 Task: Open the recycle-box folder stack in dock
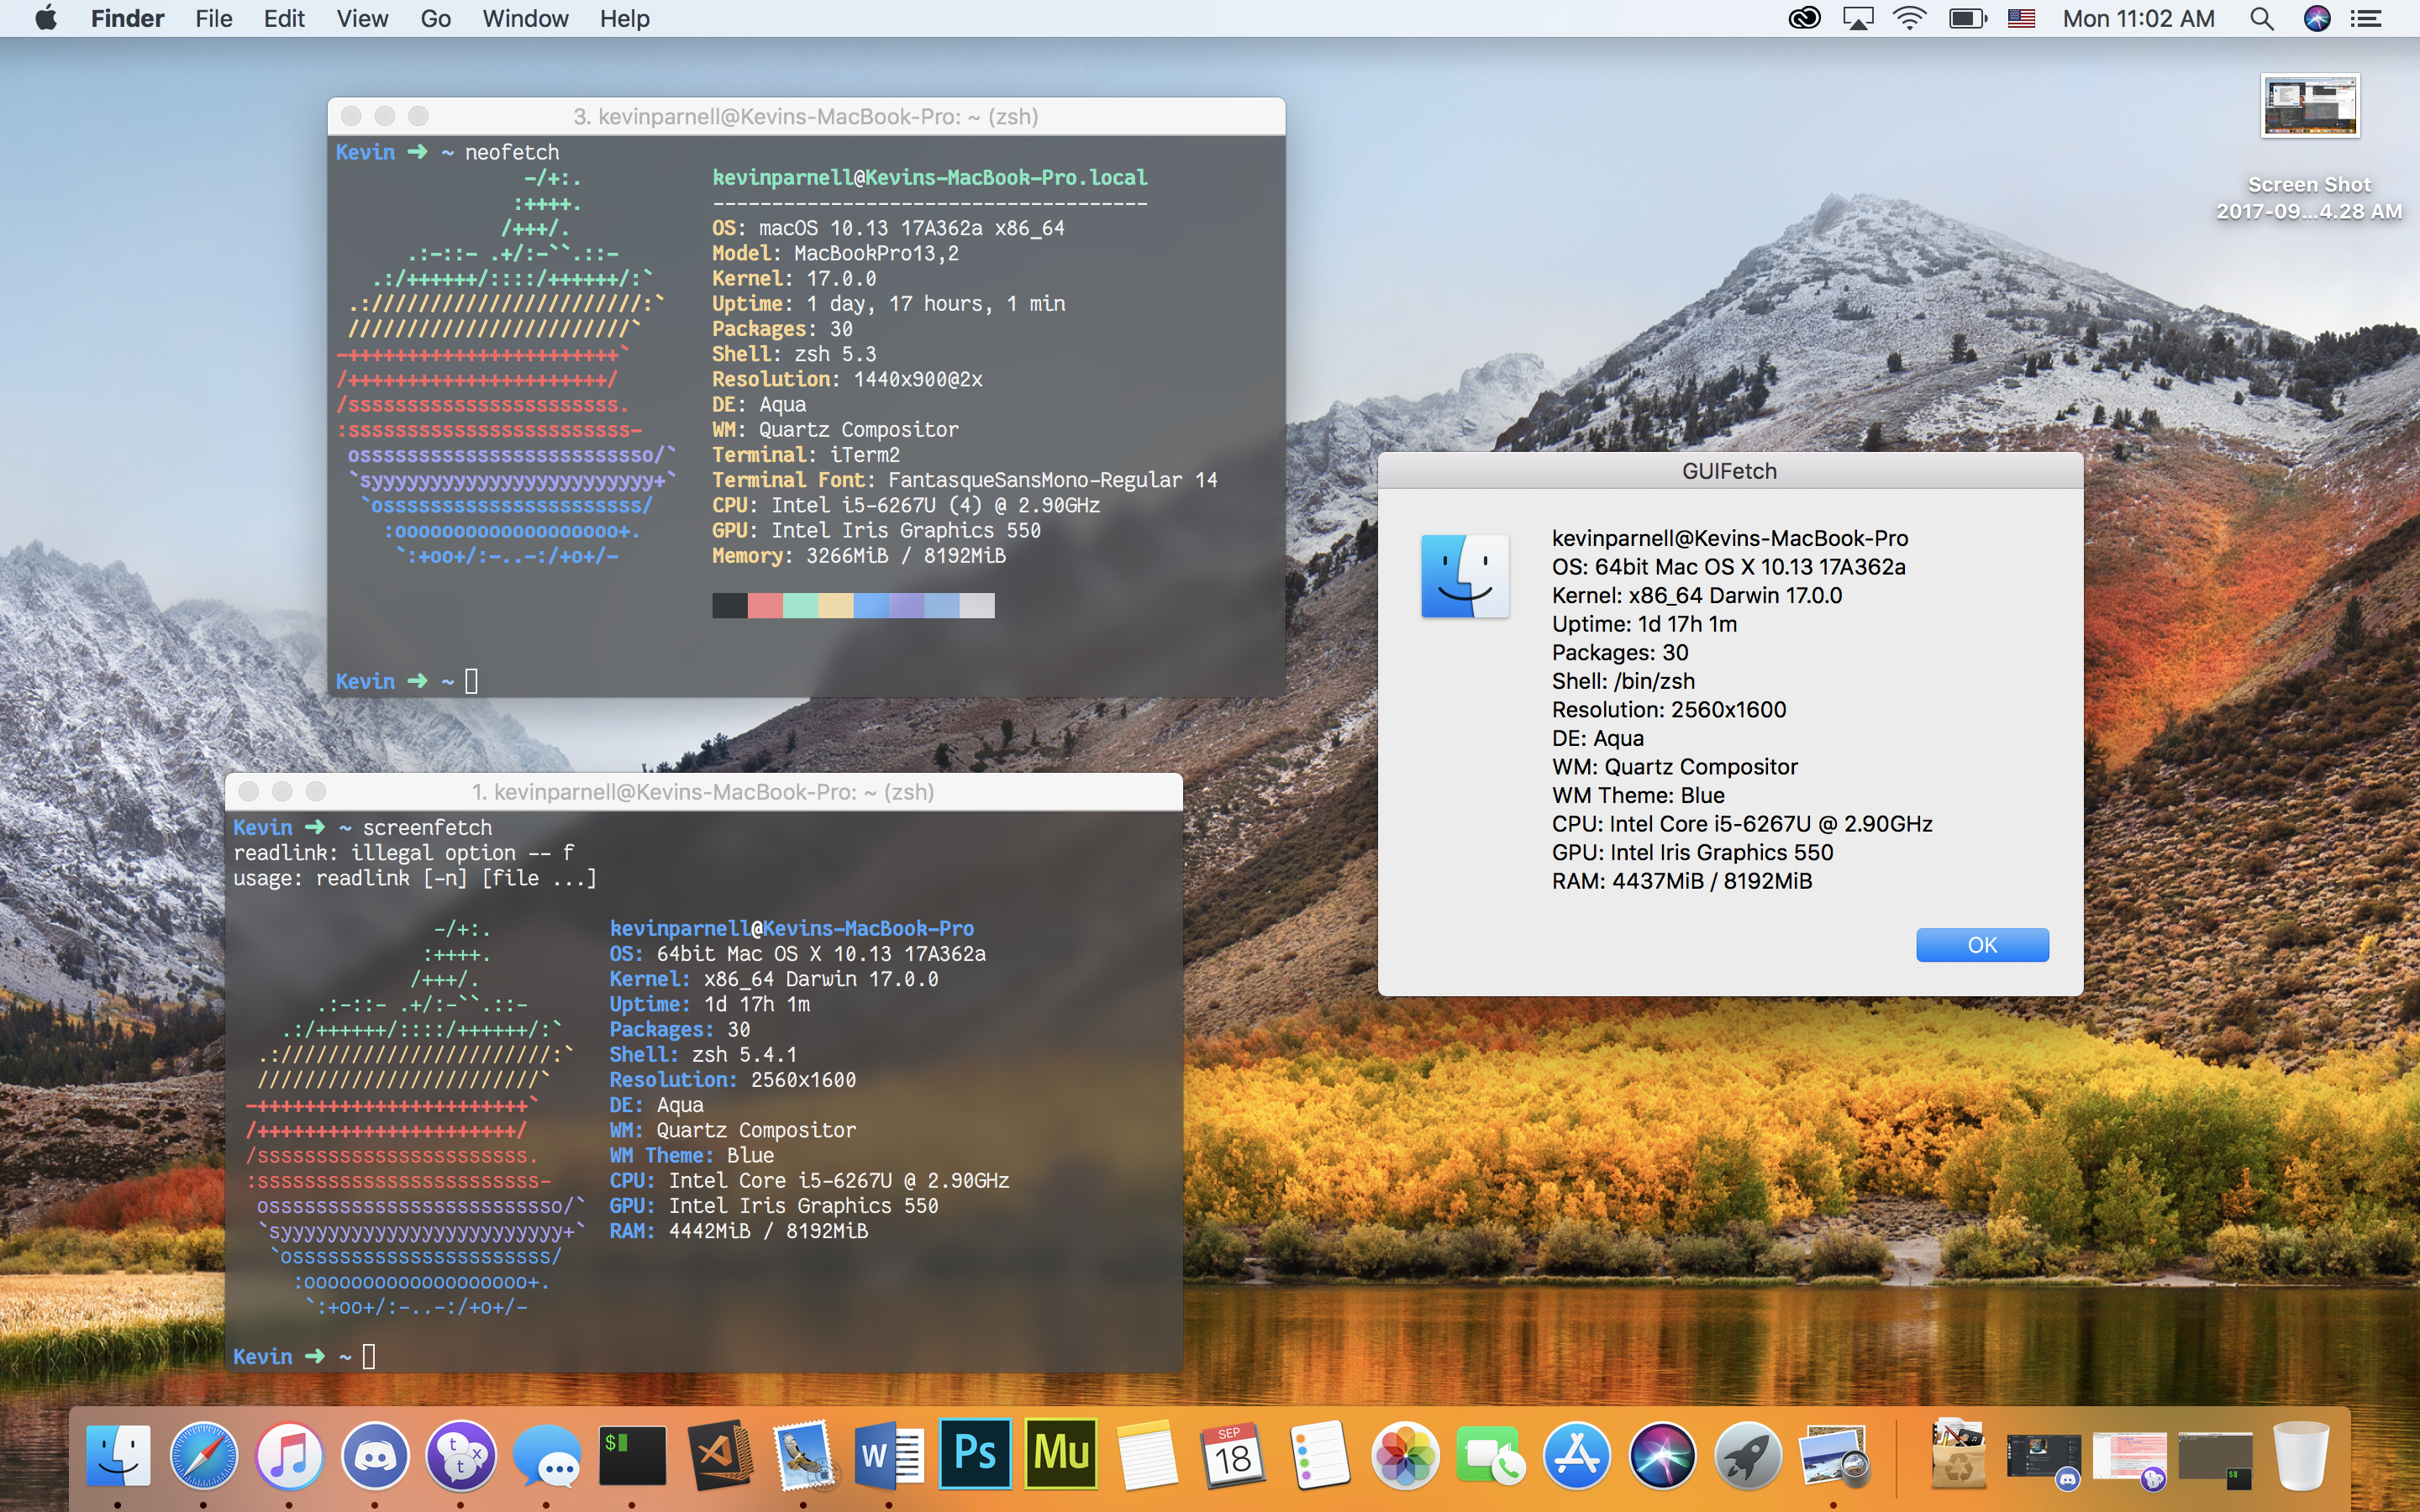coord(1958,1454)
